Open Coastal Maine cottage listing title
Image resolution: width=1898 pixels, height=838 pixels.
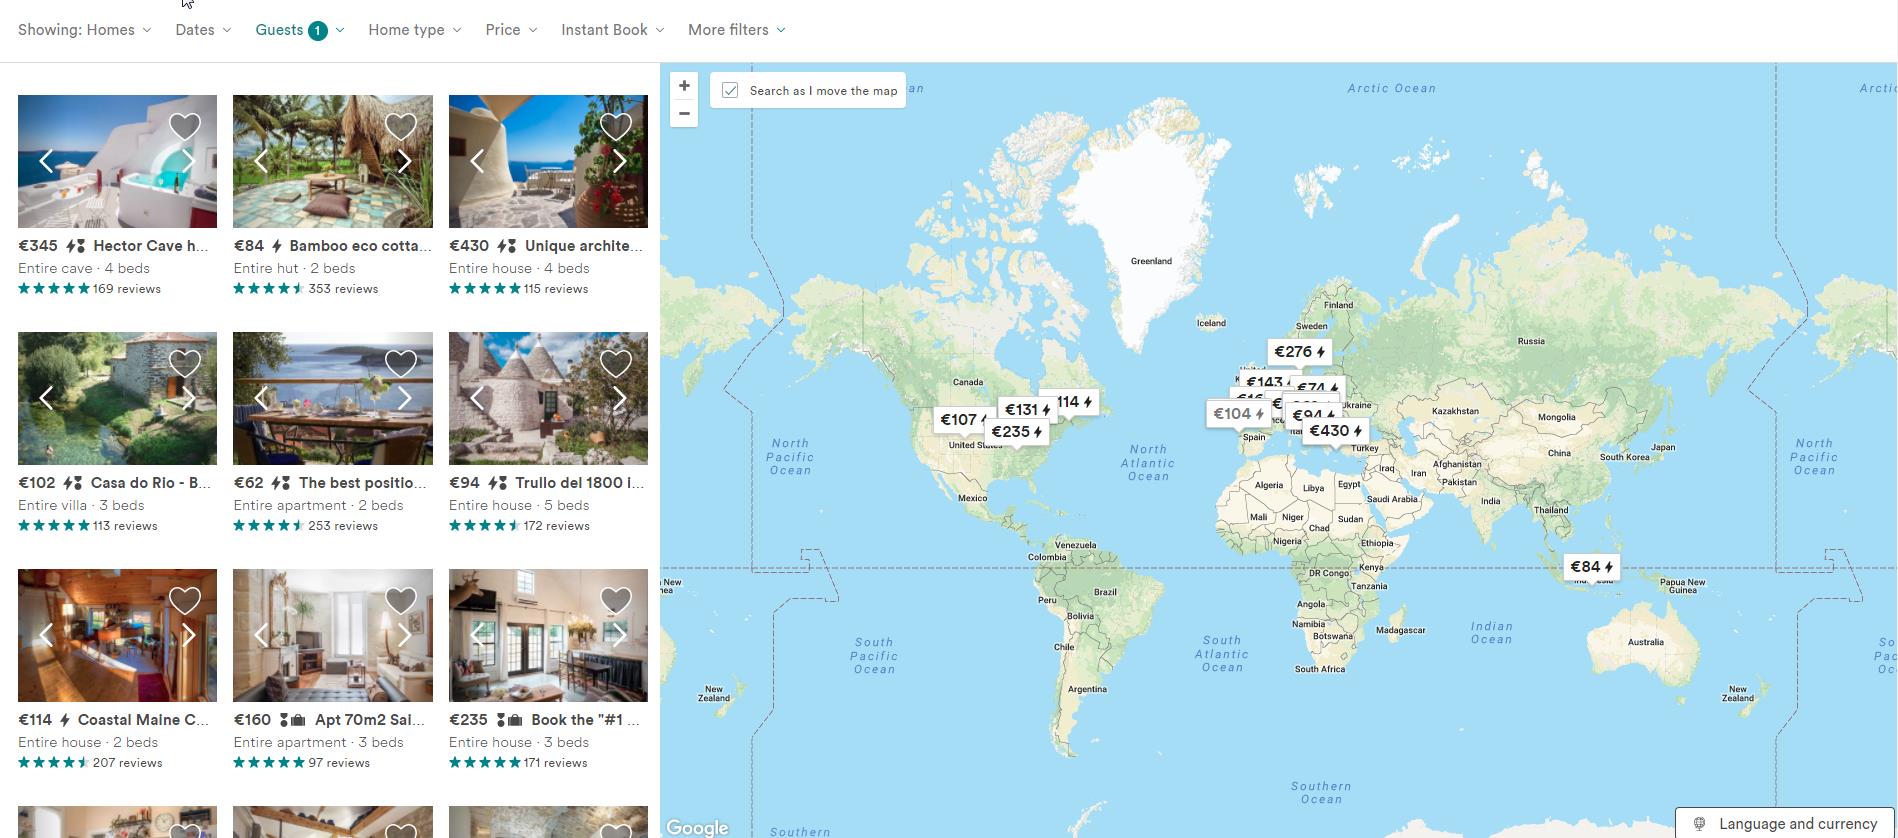click(x=144, y=720)
